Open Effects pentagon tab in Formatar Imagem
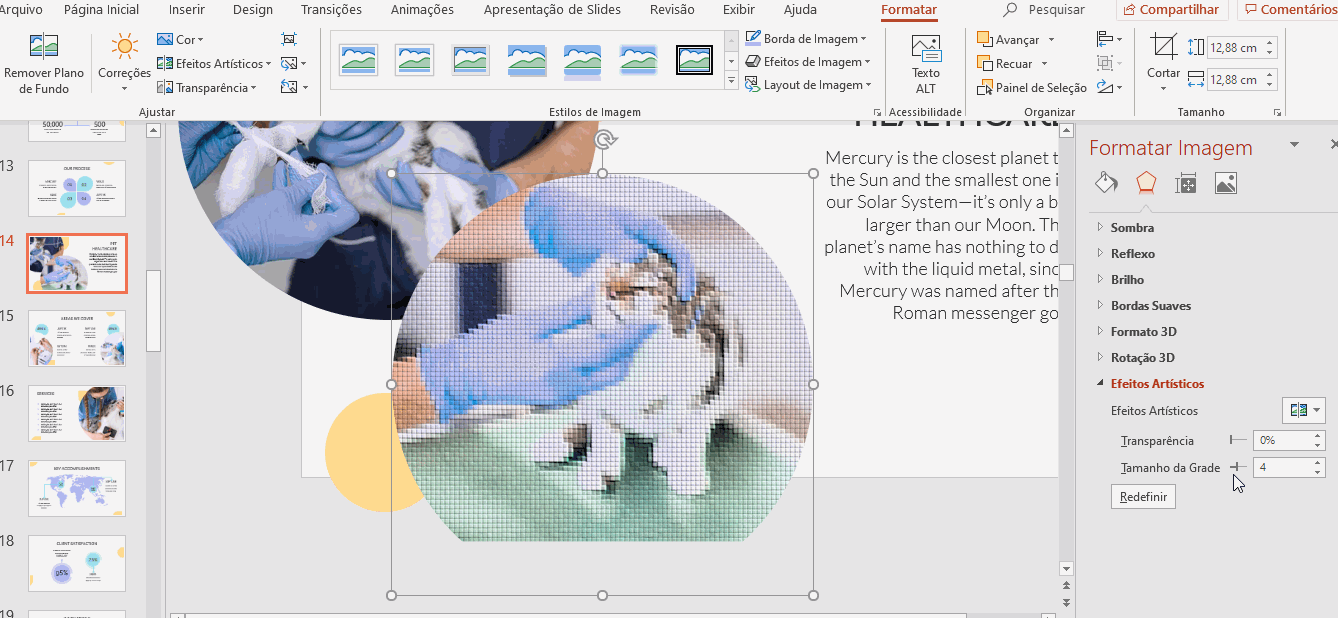The width and height of the screenshot is (1338, 618). pos(1146,182)
